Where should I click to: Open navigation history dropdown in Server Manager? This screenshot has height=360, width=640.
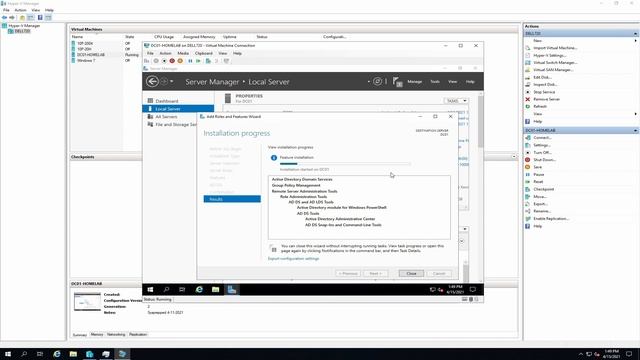pyautogui.click(x=171, y=82)
